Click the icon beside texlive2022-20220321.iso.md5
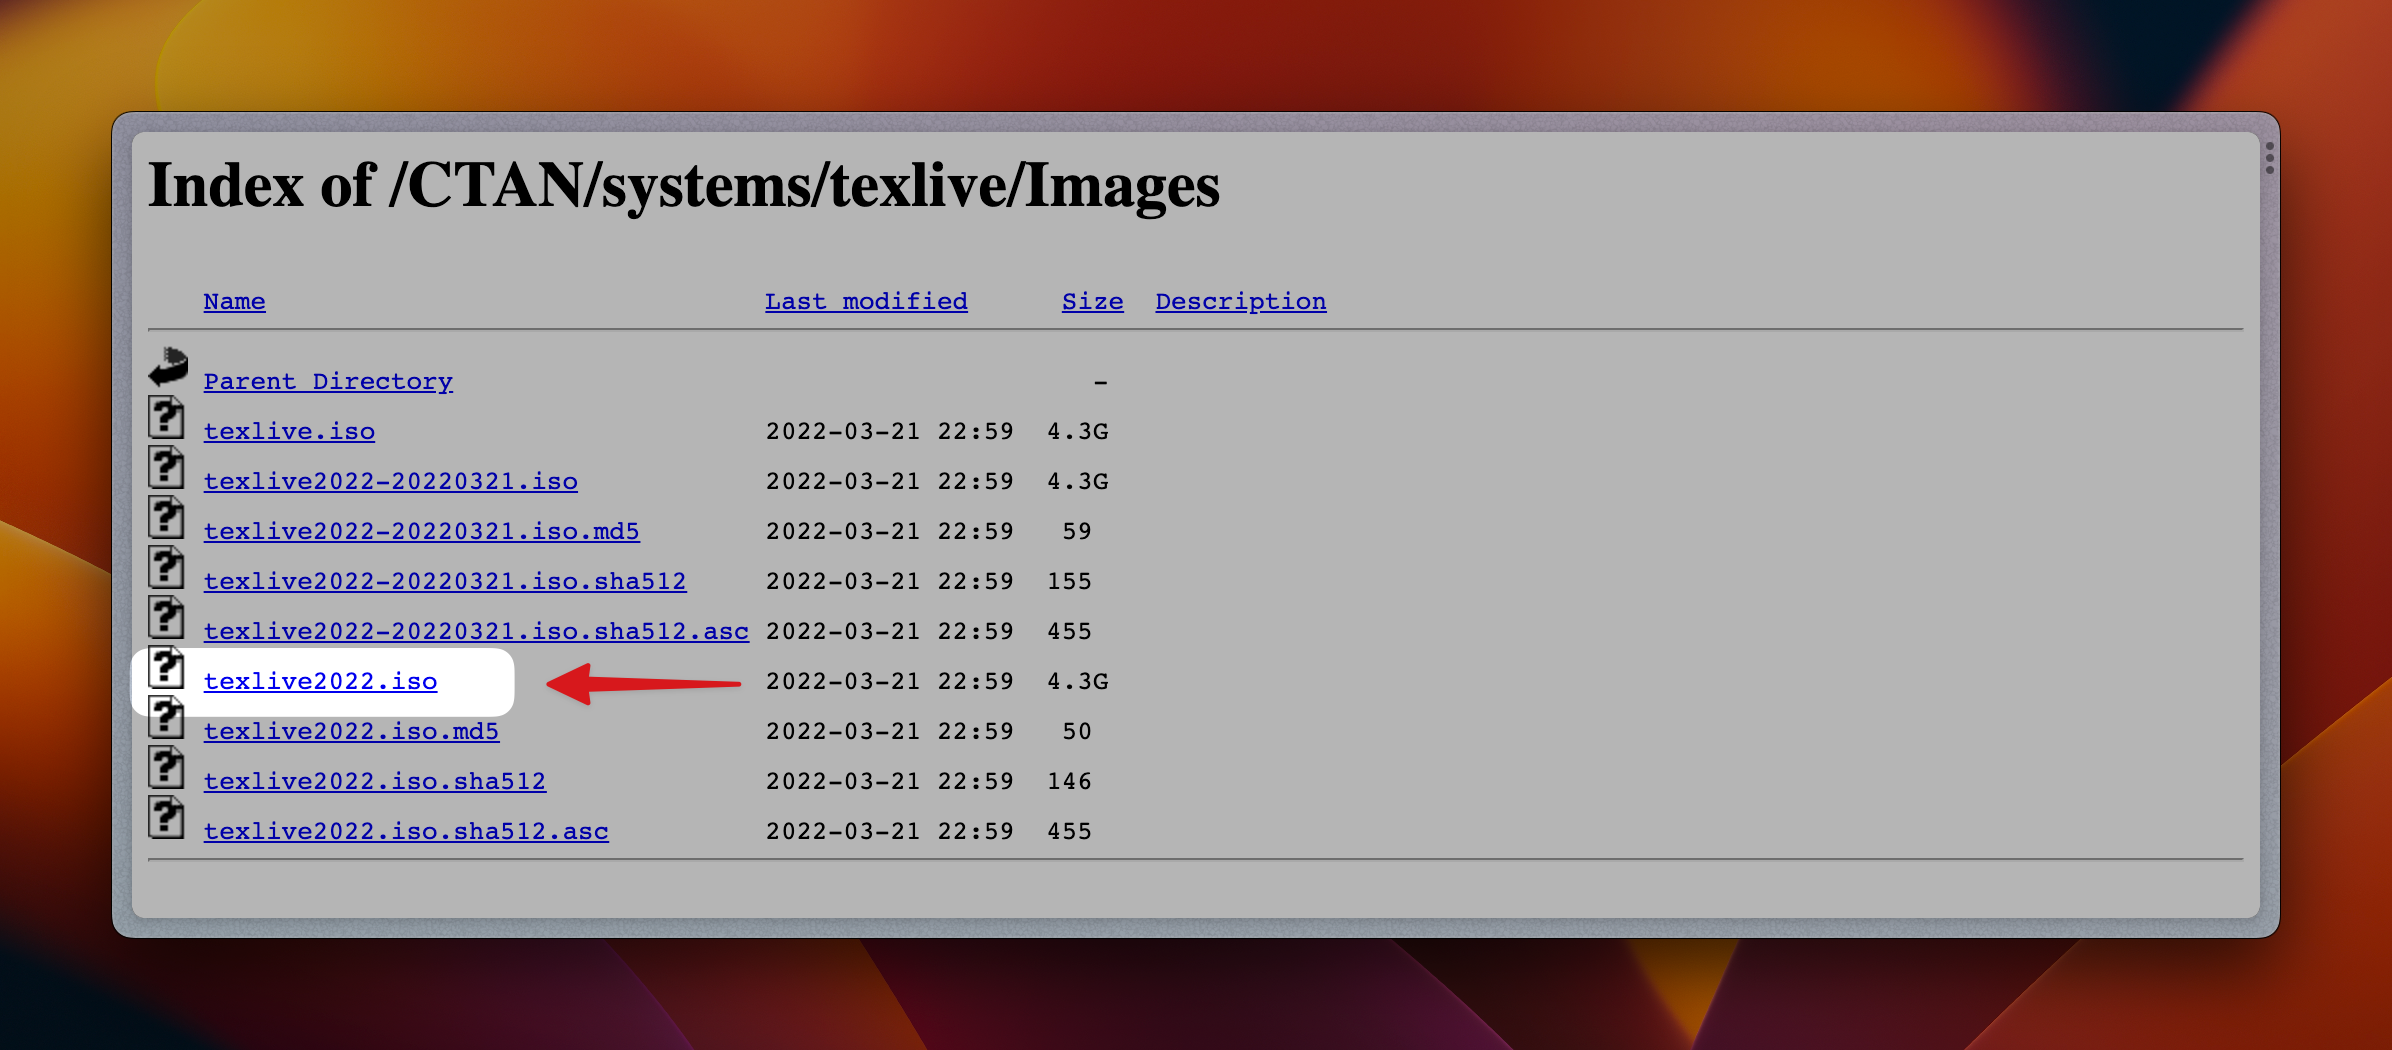The width and height of the screenshot is (2392, 1050). [167, 517]
